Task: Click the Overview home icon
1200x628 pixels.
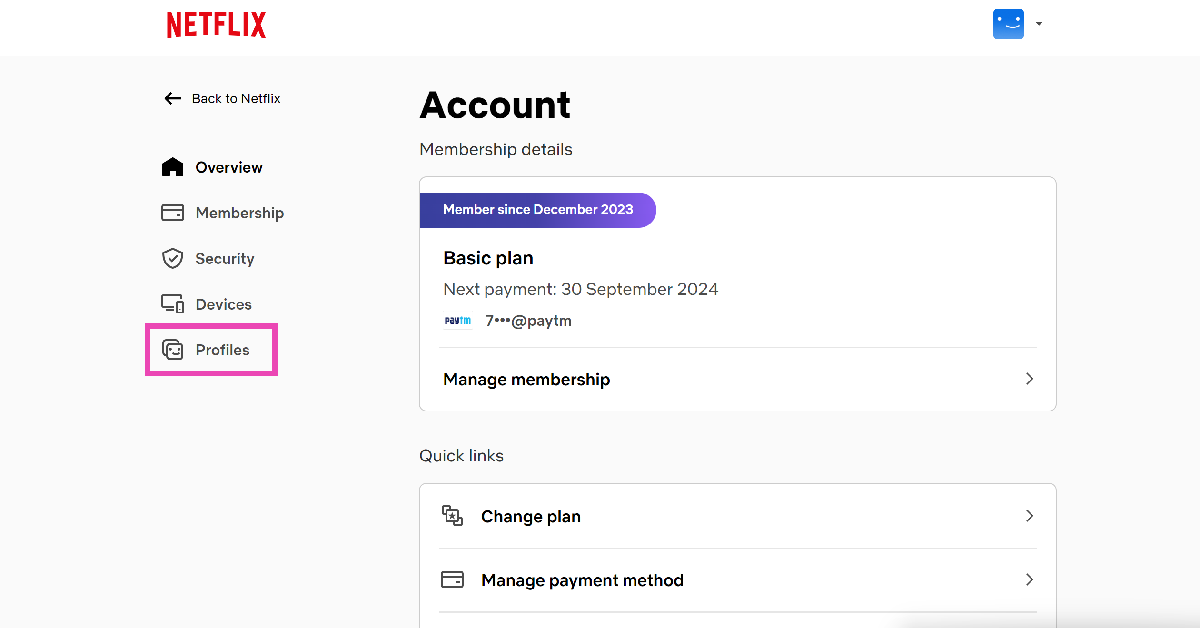Action: [173, 167]
